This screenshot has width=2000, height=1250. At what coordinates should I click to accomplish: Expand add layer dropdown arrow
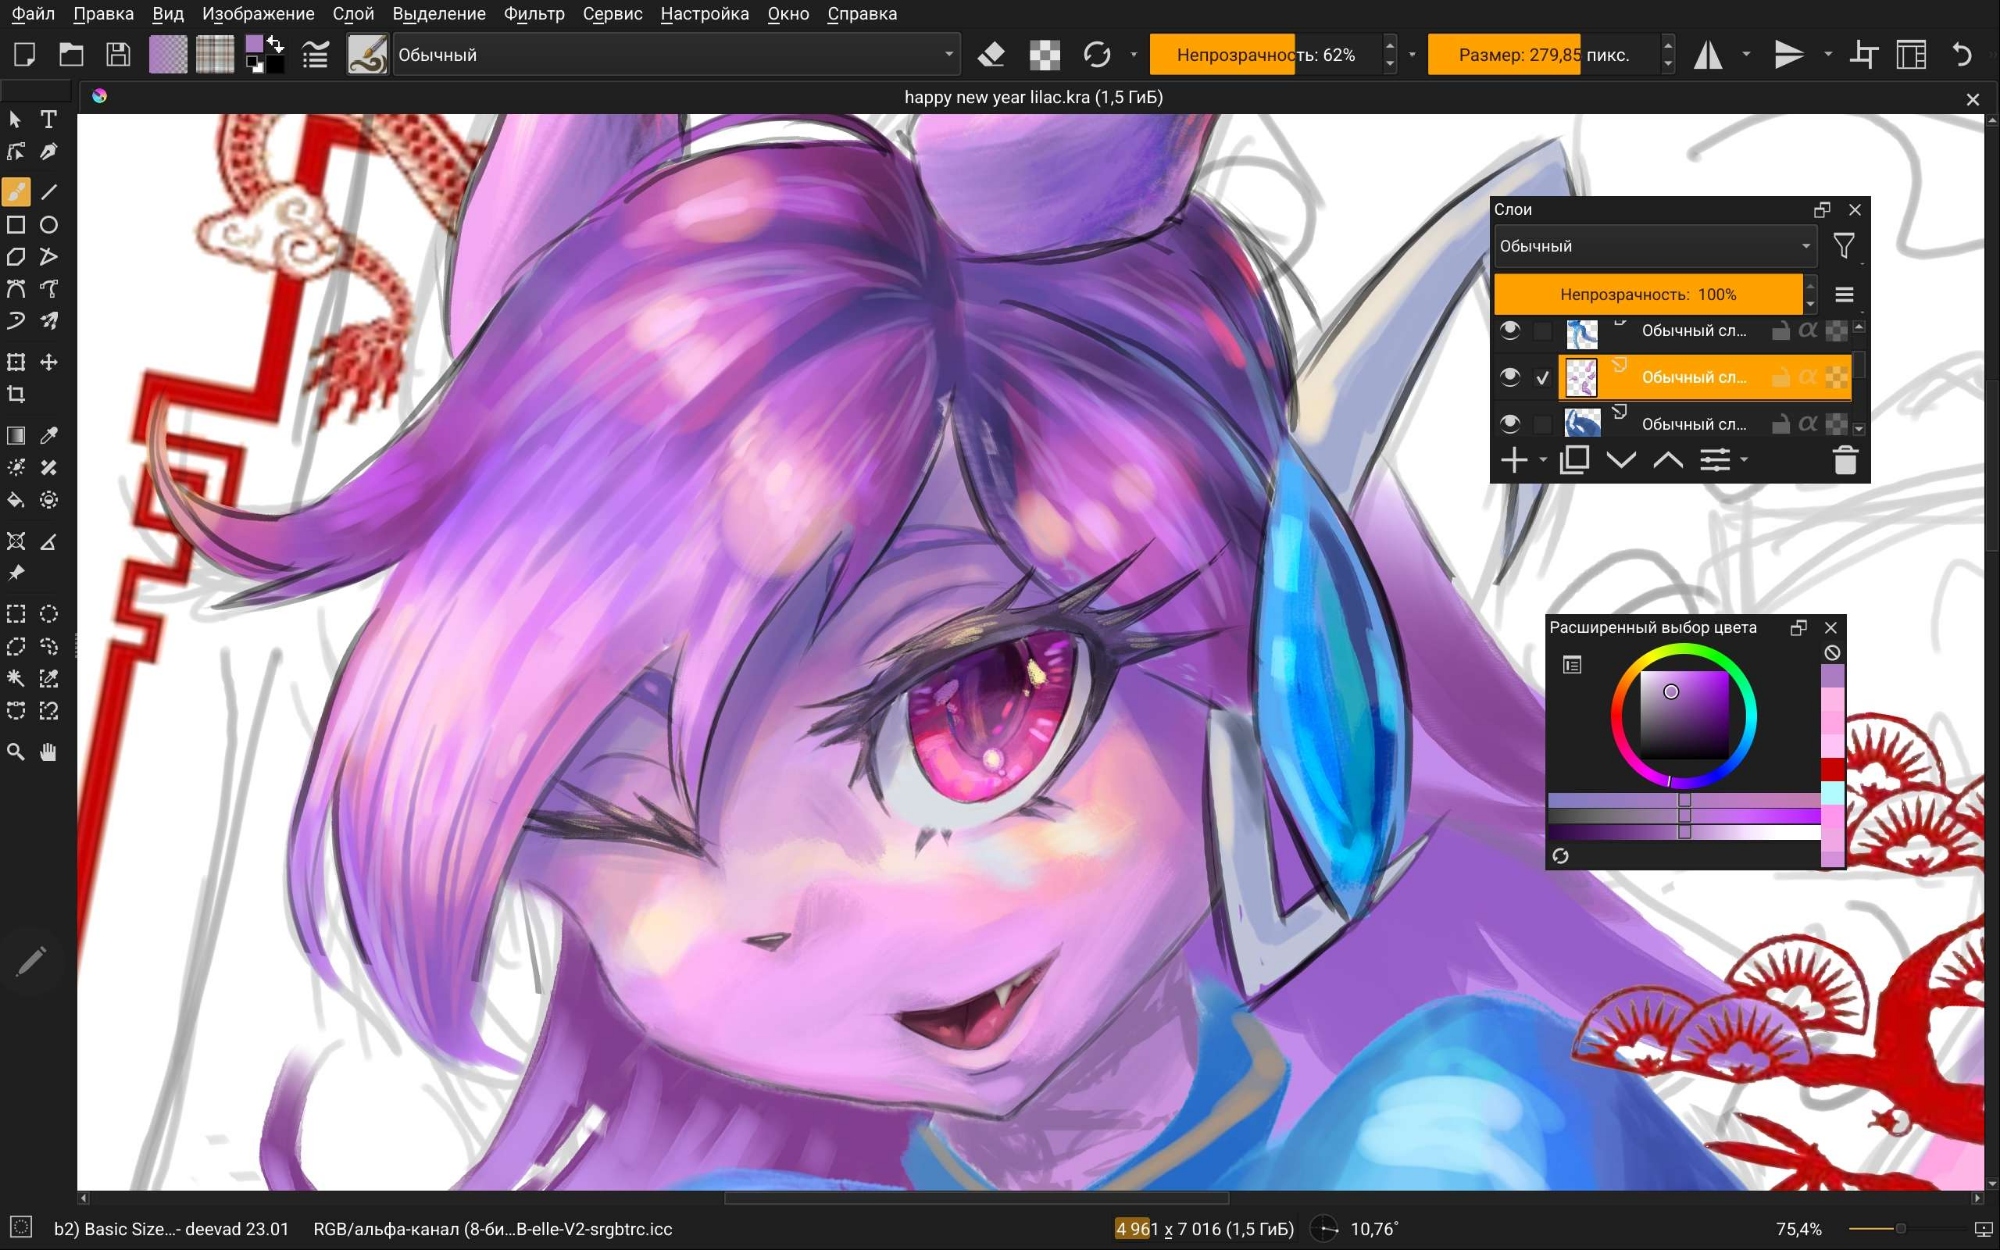point(1543,460)
